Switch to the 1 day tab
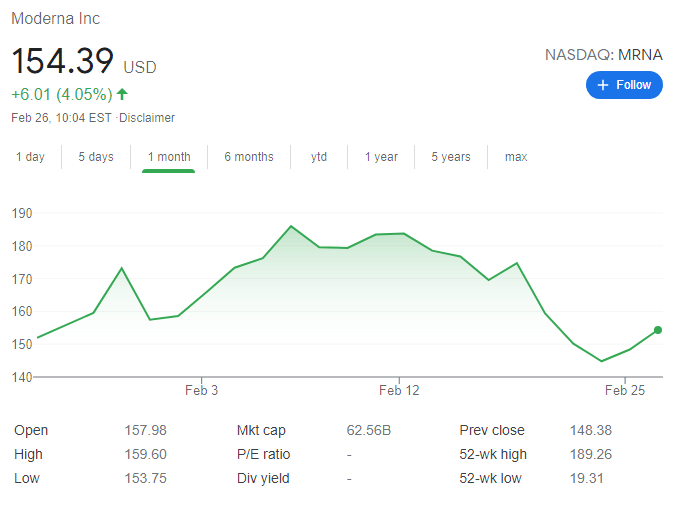 30,157
